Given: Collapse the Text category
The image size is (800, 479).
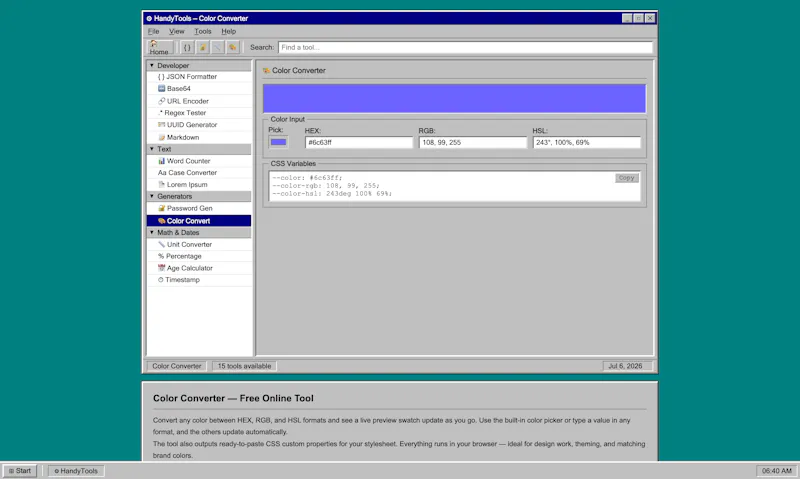Looking at the screenshot, I should coord(199,149).
